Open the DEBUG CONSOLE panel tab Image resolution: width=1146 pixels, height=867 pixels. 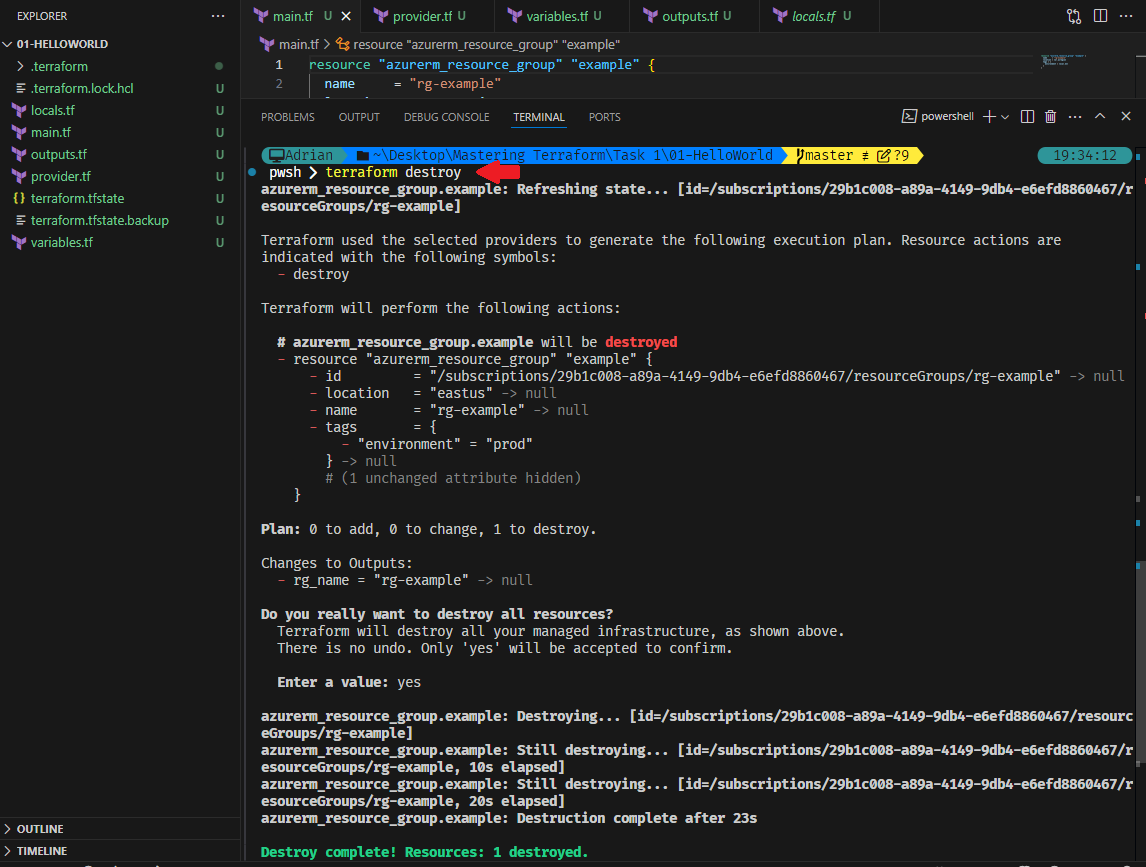coord(447,117)
